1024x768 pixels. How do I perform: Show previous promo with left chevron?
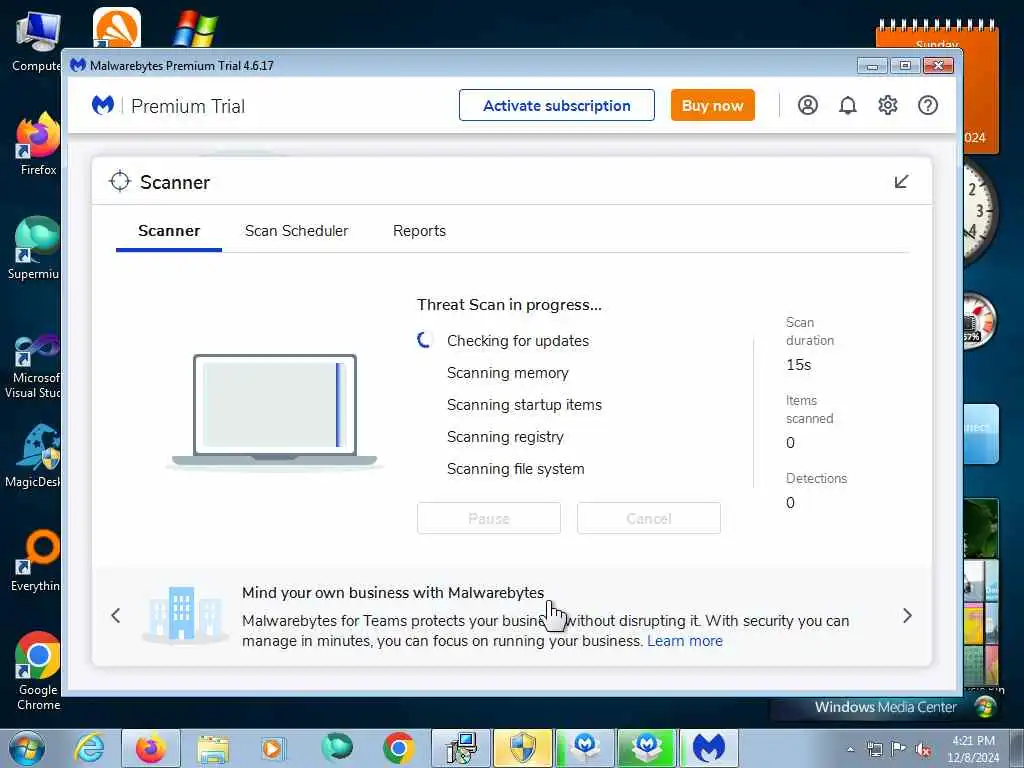point(116,615)
